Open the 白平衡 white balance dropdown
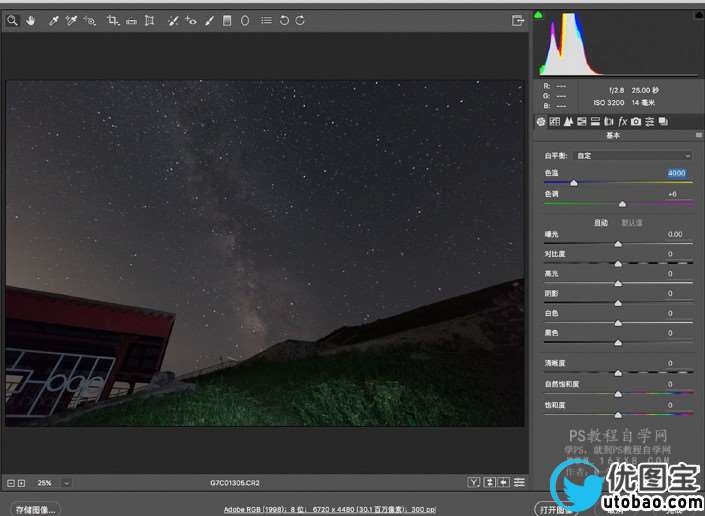 click(633, 156)
